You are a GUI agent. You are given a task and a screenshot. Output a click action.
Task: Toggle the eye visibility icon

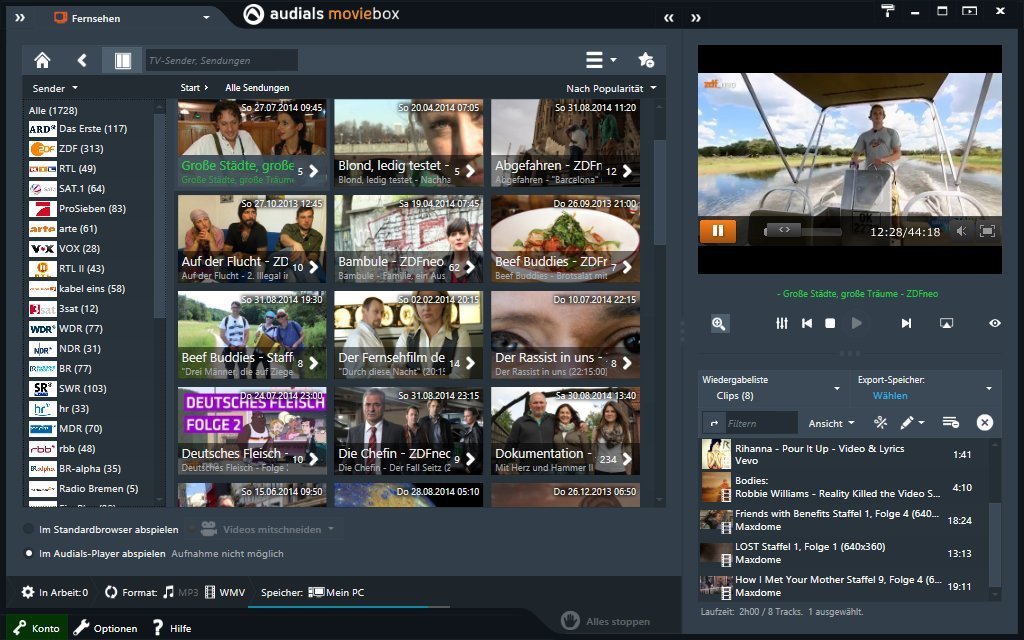coord(995,323)
